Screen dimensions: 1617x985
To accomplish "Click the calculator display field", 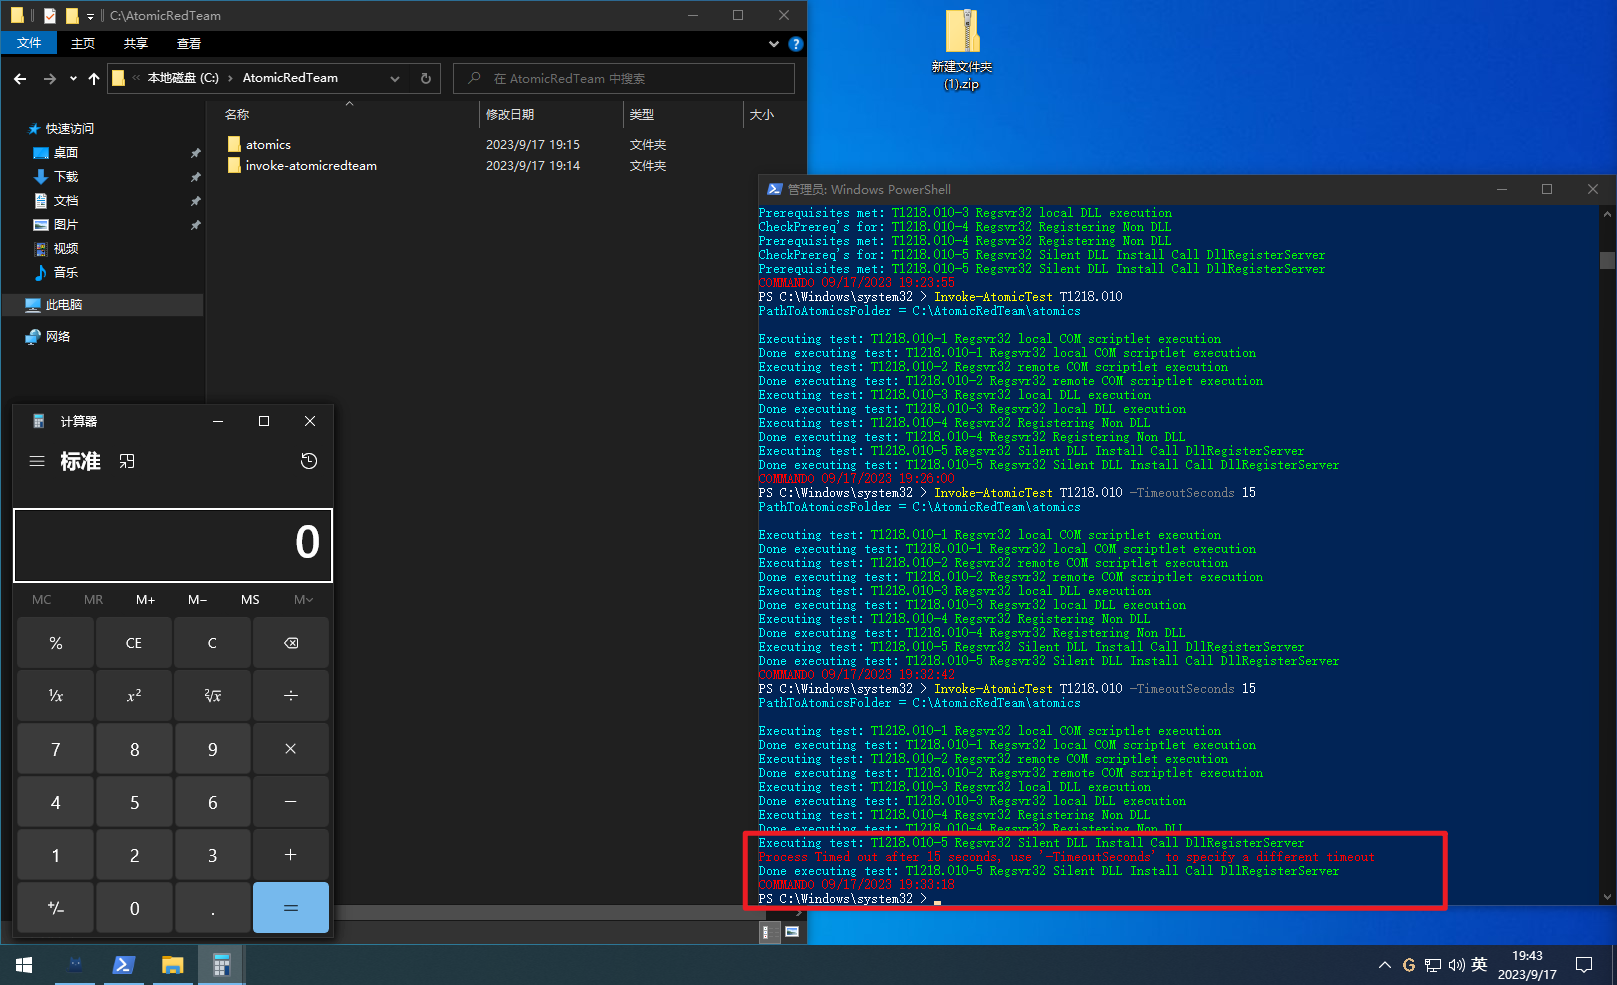I will (173, 545).
